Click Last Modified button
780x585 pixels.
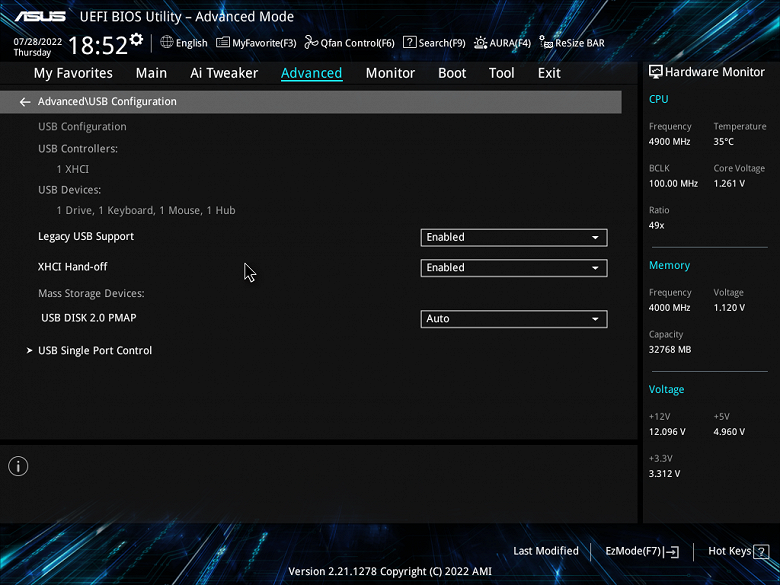click(546, 551)
